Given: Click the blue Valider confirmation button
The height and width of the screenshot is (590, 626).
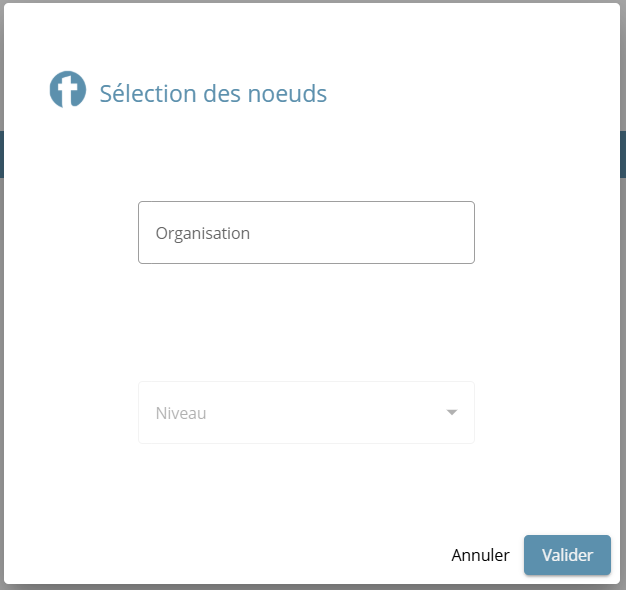Looking at the screenshot, I should click(x=567, y=555).
